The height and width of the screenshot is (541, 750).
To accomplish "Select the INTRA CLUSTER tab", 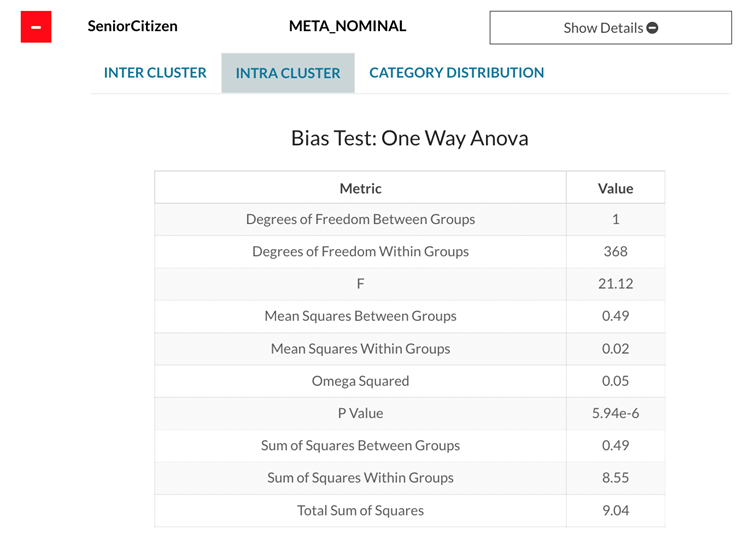I will [x=288, y=73].
